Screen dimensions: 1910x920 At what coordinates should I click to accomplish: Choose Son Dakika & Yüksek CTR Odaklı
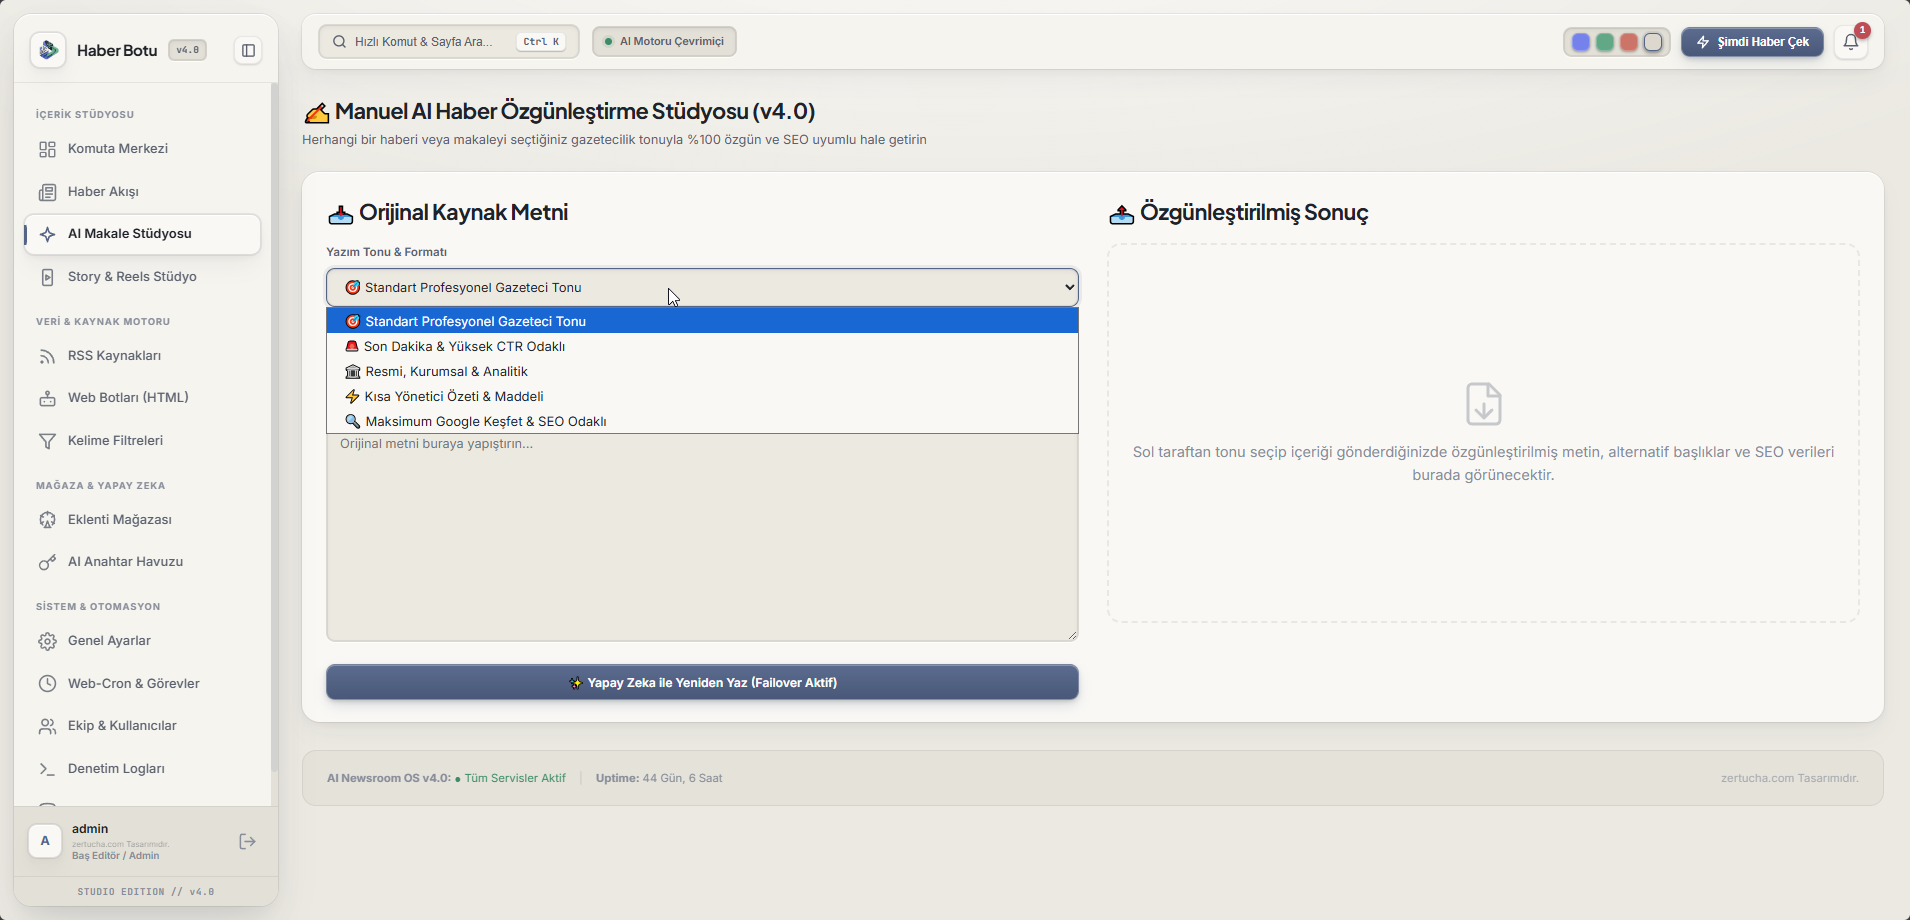[702, 346]
